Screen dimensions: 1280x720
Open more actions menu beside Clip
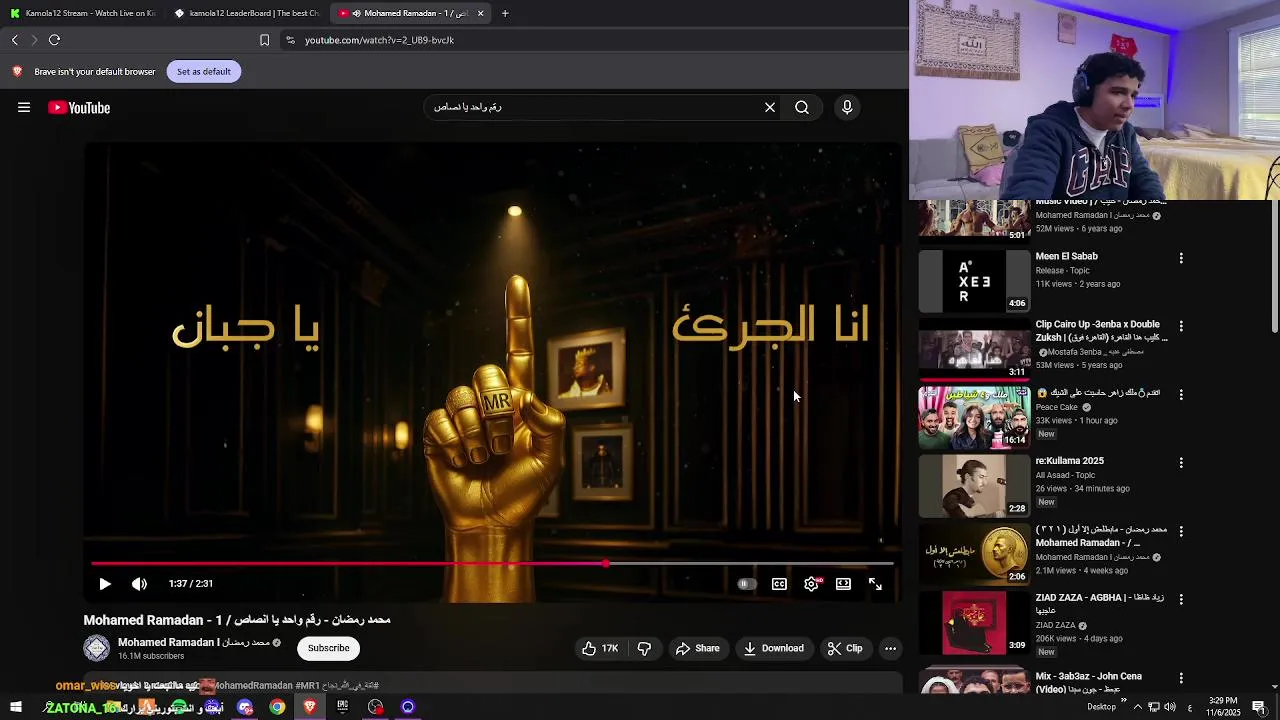(890, 648)
